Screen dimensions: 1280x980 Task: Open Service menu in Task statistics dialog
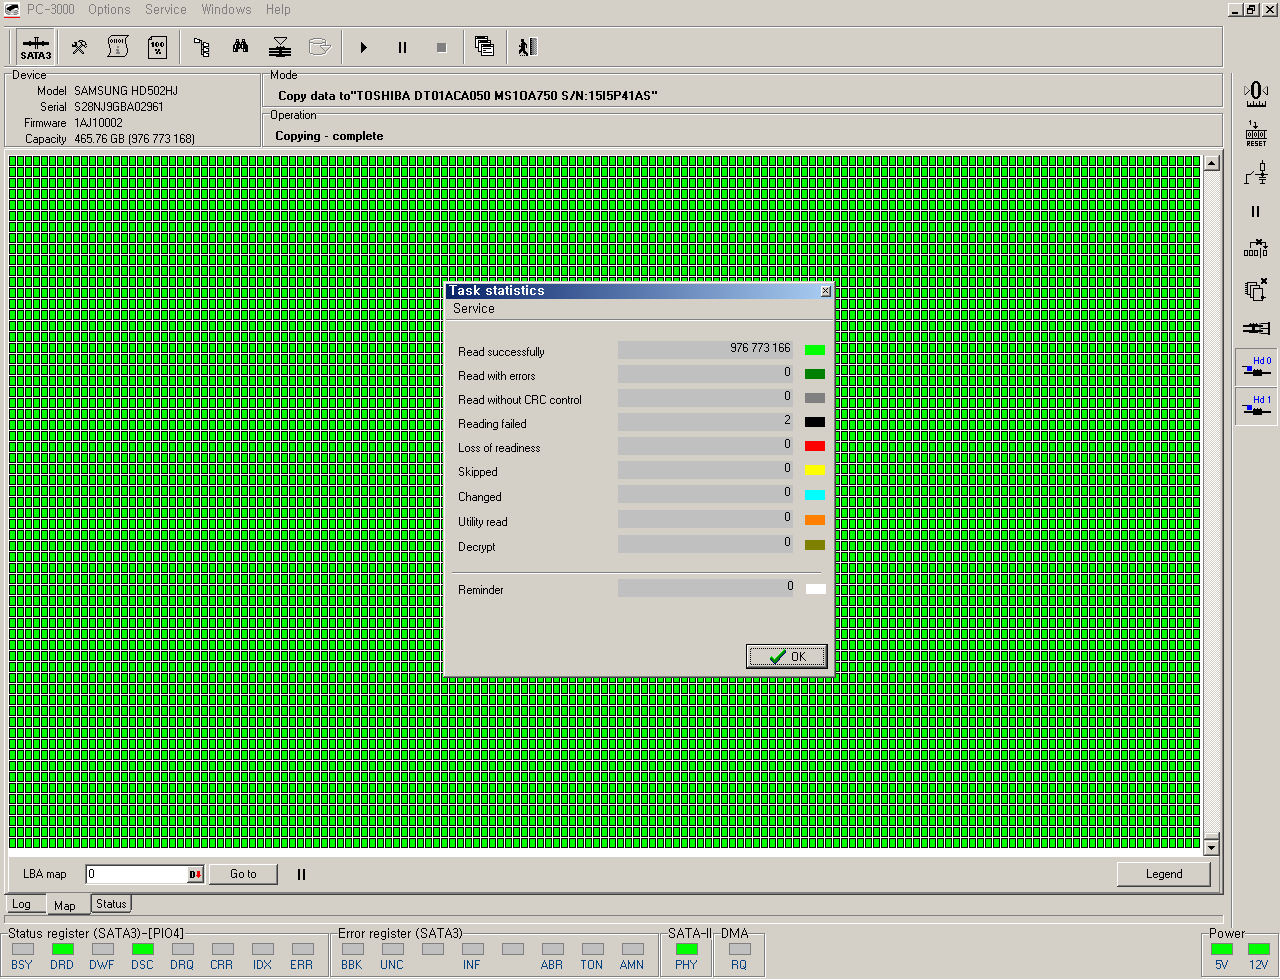[x=474, y=309]
